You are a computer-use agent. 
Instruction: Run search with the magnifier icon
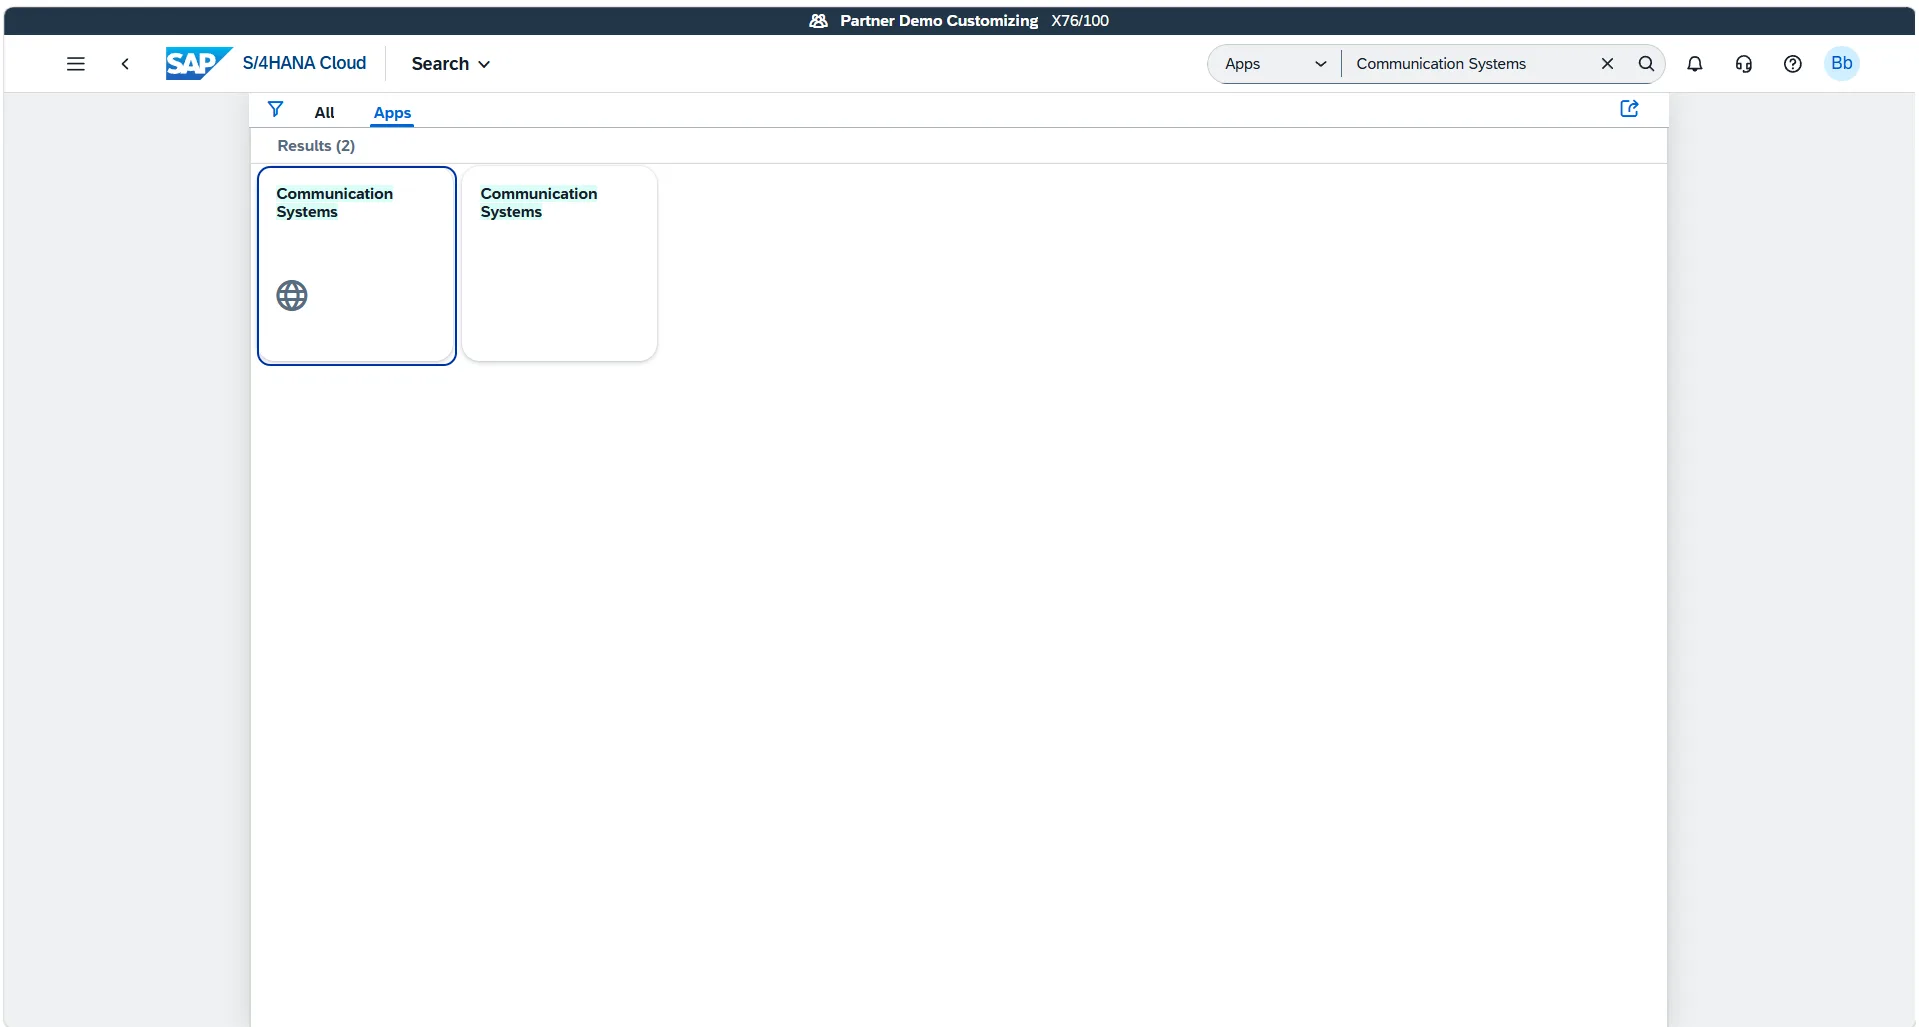point(1646,64)
